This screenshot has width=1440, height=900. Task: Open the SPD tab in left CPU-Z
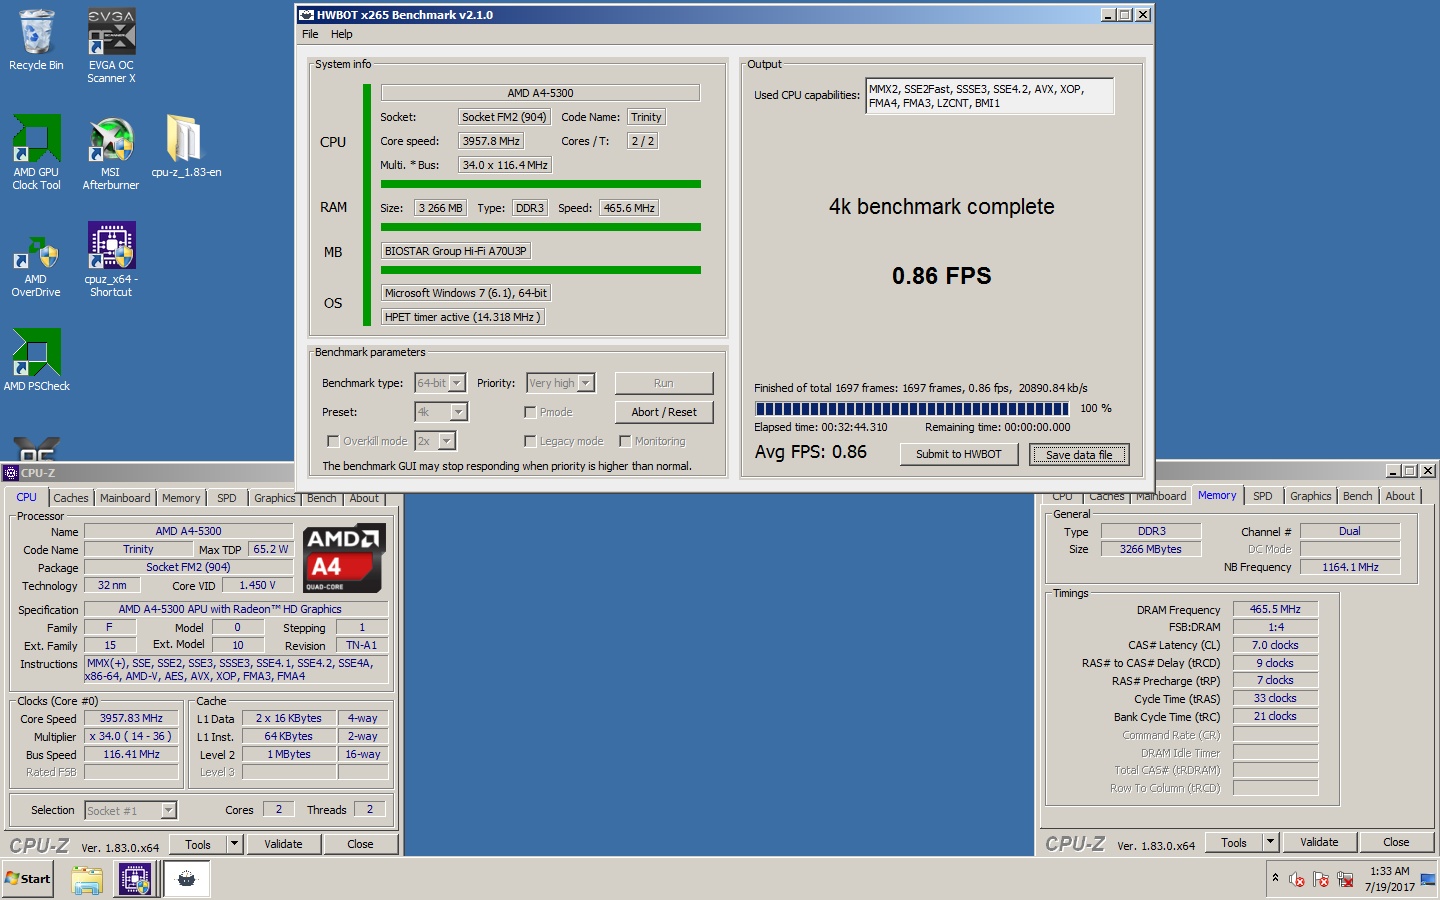pyautogui.click(x=227, y=498)
